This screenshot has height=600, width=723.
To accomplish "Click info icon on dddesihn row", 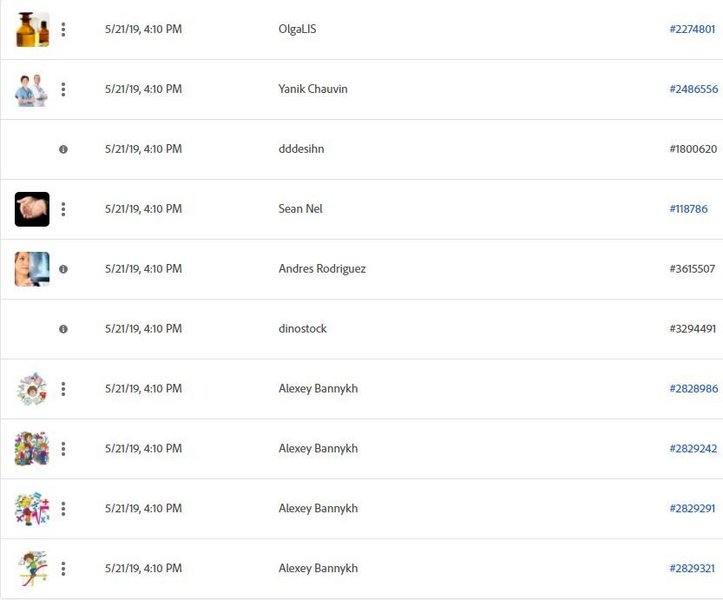I will [63, 149].
